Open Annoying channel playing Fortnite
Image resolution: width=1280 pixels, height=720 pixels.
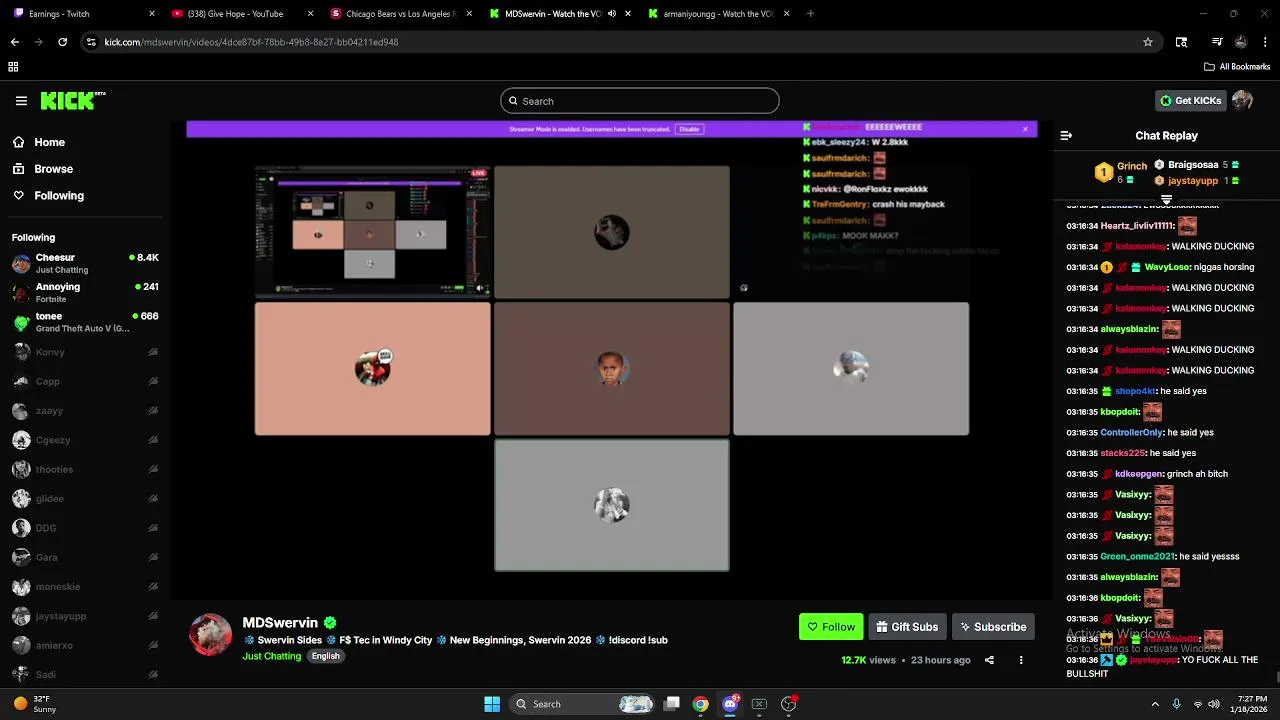click(x=85, y=292)
